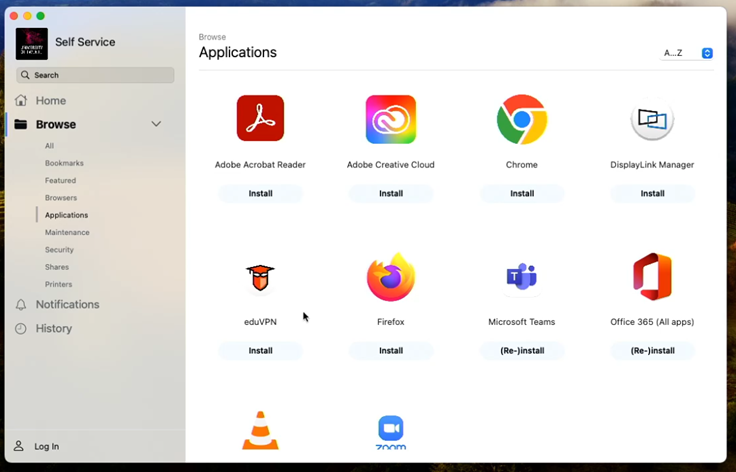Click the Microsoft Teams name label
Image resolution: width=736 pixels, height=472 pixels.
point(521,322)
